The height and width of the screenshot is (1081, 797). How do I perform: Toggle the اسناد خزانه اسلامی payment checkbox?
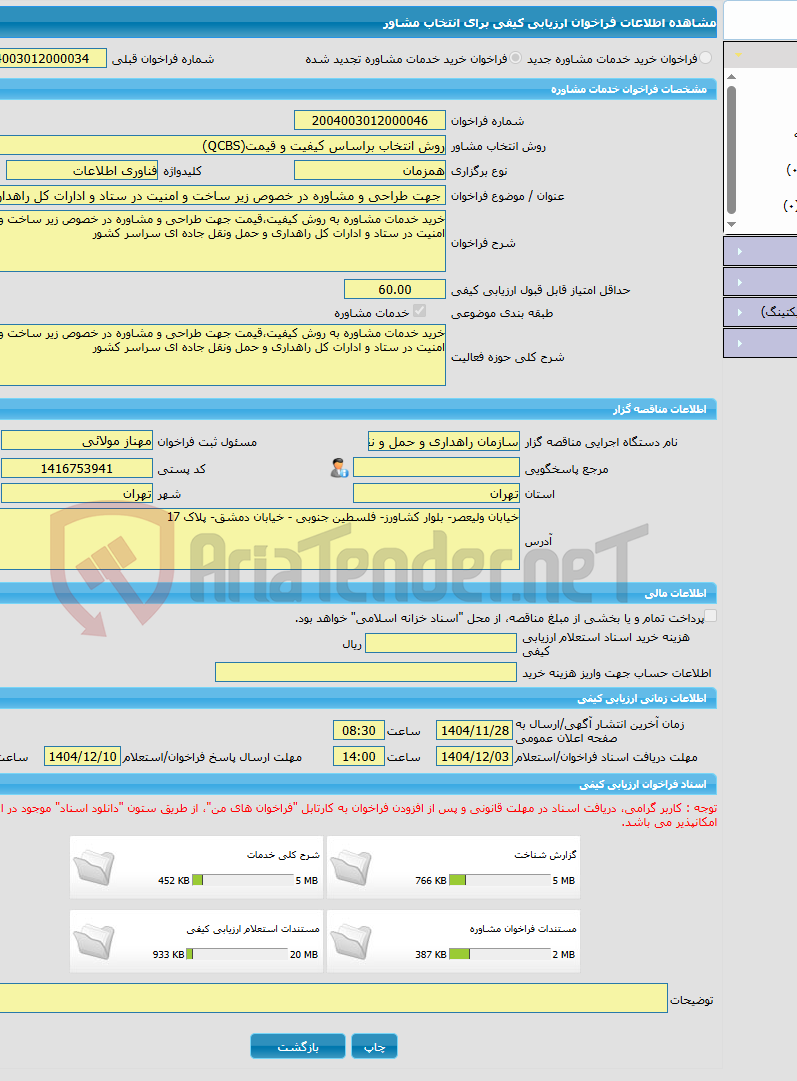711,616
